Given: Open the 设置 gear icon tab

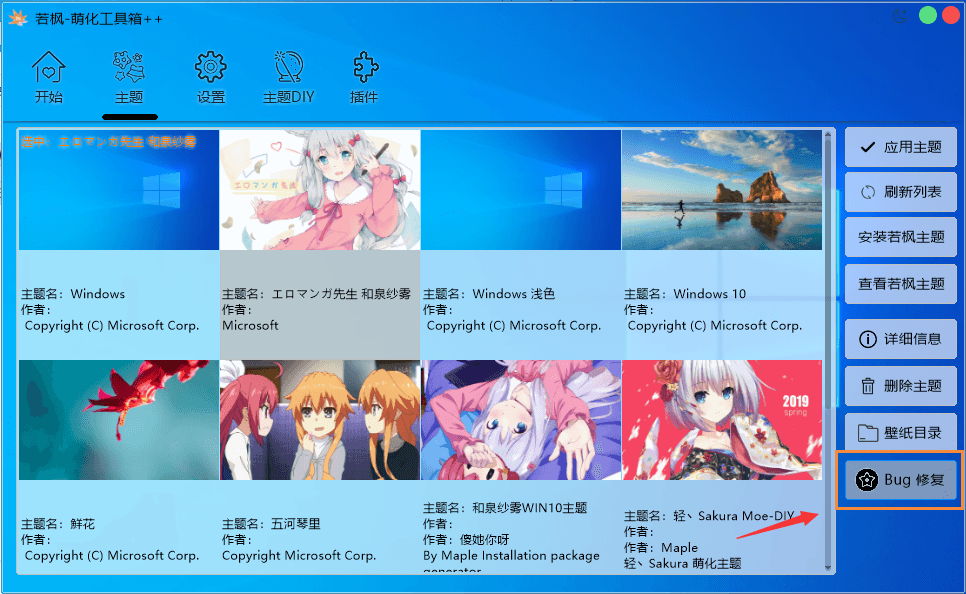Looking at the screenshot, I should pyautogui.click(x=211, y=67).
